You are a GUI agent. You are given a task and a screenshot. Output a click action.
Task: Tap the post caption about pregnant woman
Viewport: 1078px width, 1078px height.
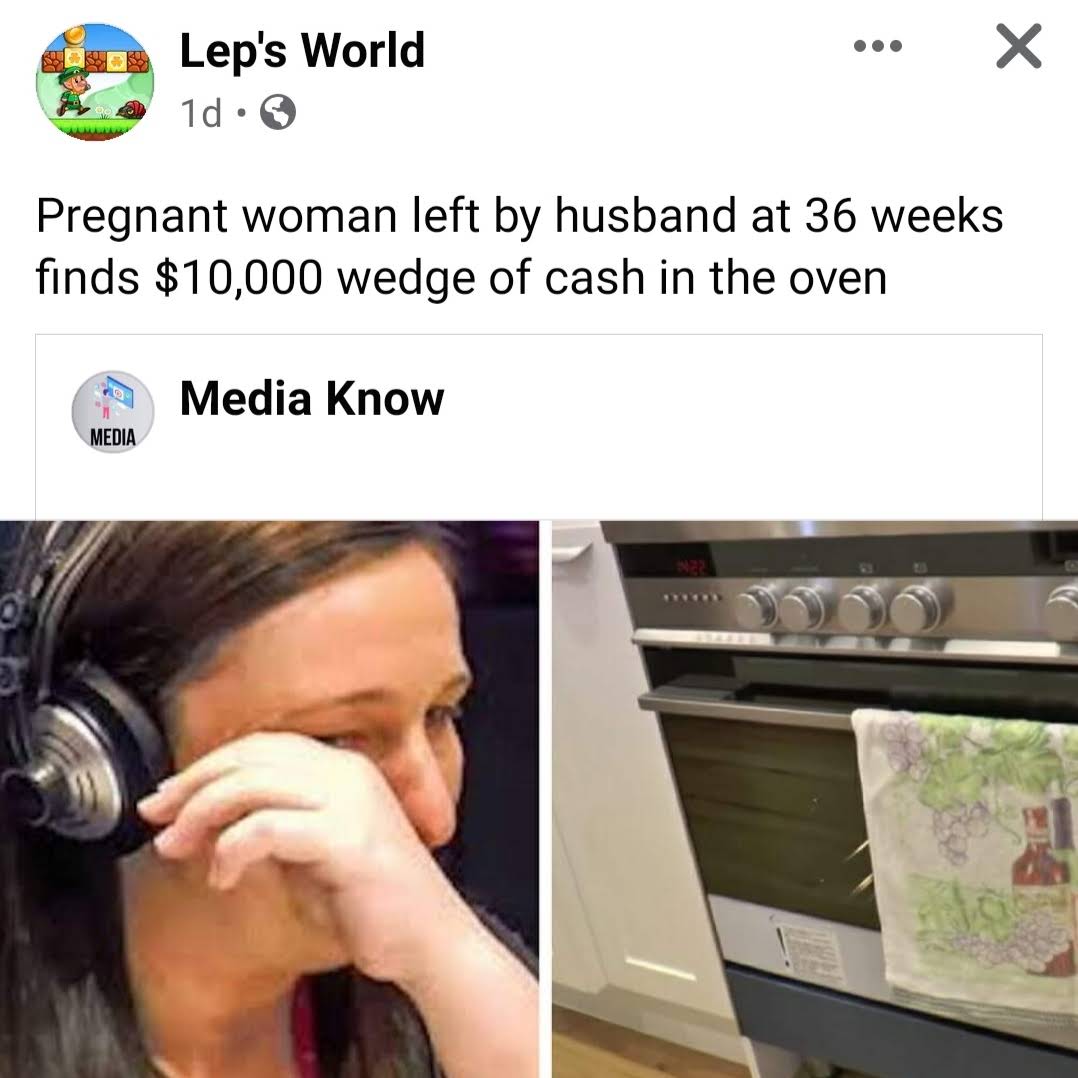519,246
